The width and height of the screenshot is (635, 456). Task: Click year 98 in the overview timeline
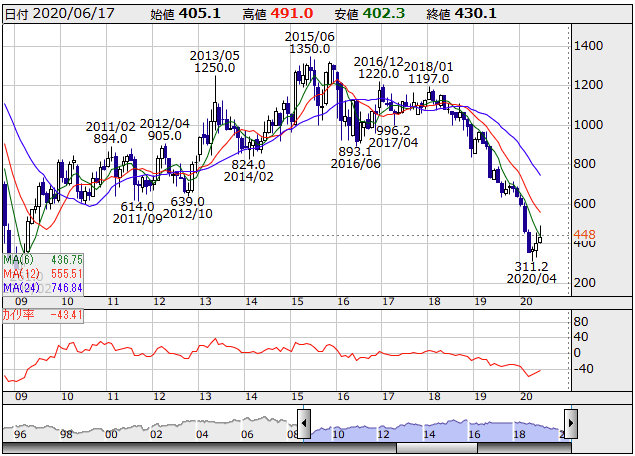click(x=66, y=435)
